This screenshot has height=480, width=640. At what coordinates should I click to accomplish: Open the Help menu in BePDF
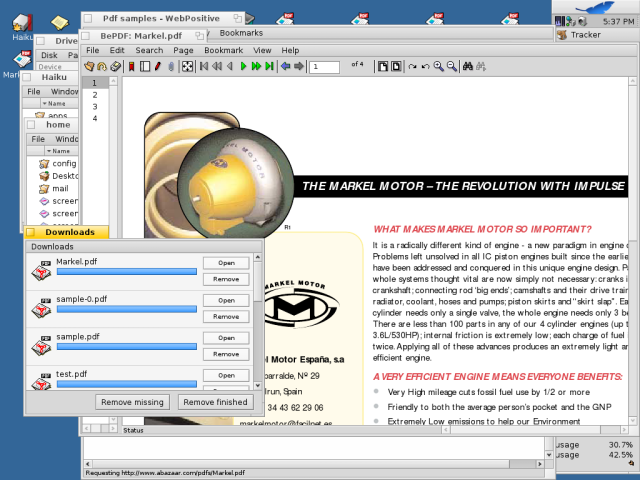pyautogui.click(x=290, y=50)
